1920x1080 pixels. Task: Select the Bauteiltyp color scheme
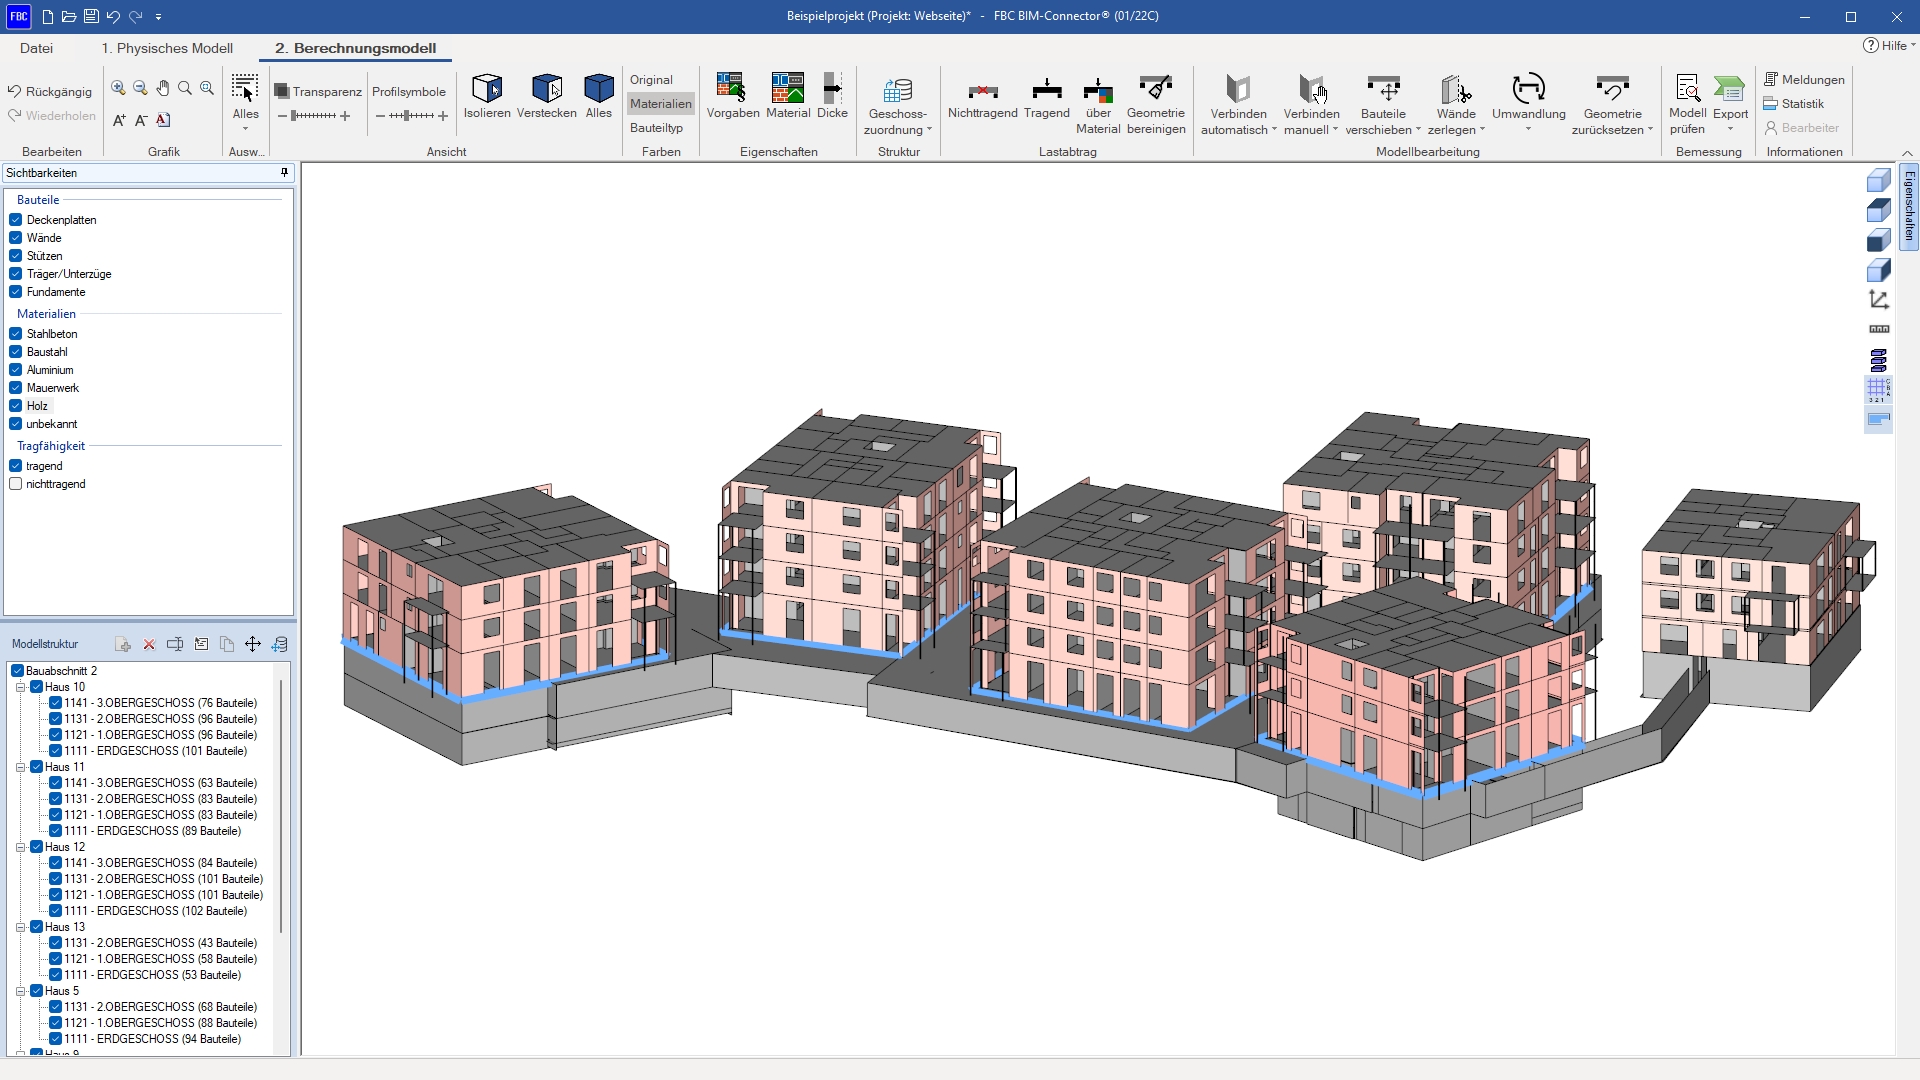click(656, 128)
